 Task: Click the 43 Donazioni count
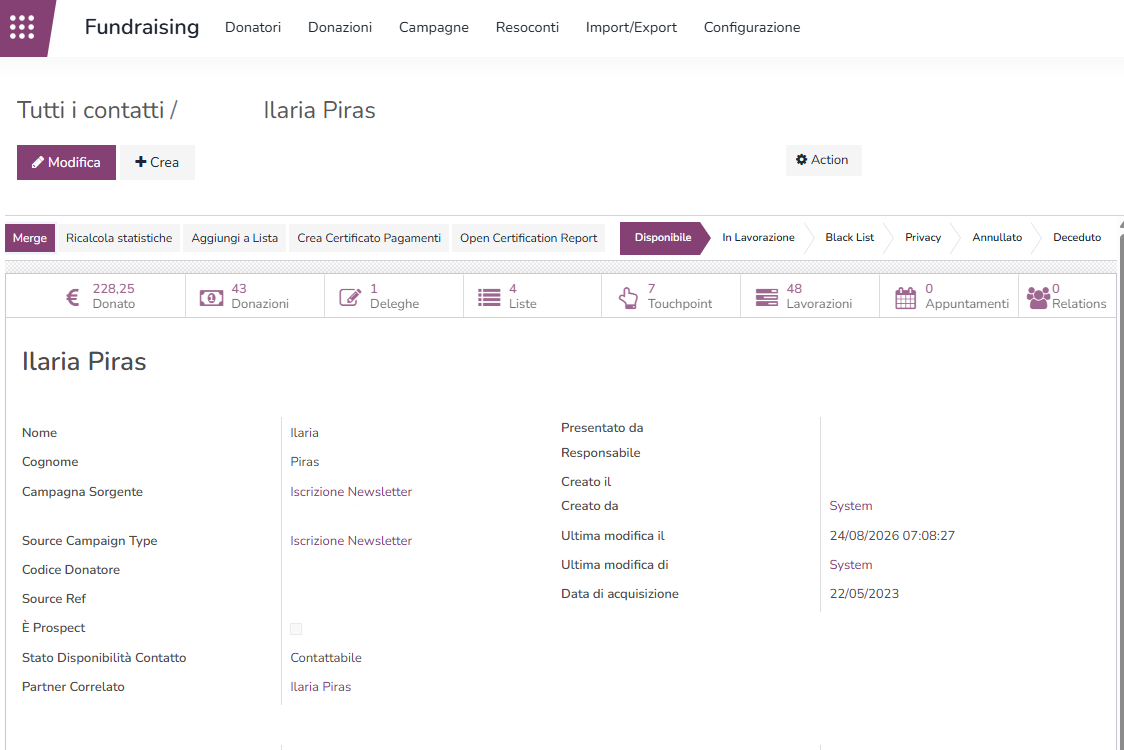(x=239, y=288)
